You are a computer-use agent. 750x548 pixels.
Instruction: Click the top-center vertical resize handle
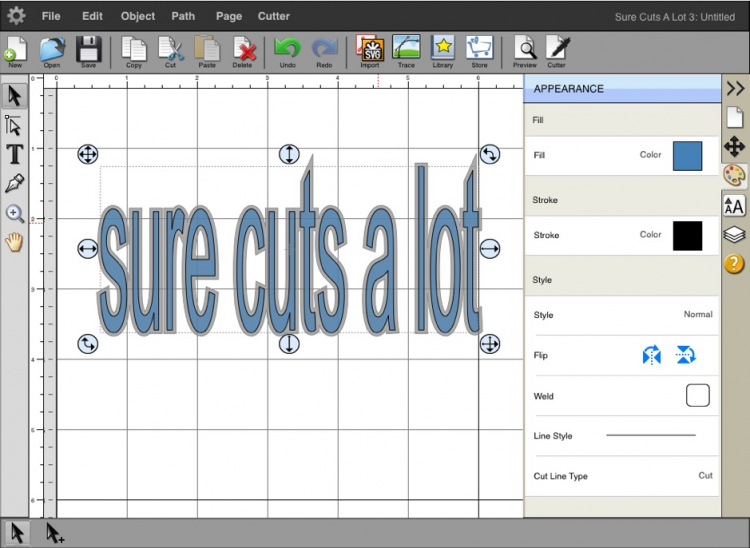[x=289, y=154]
